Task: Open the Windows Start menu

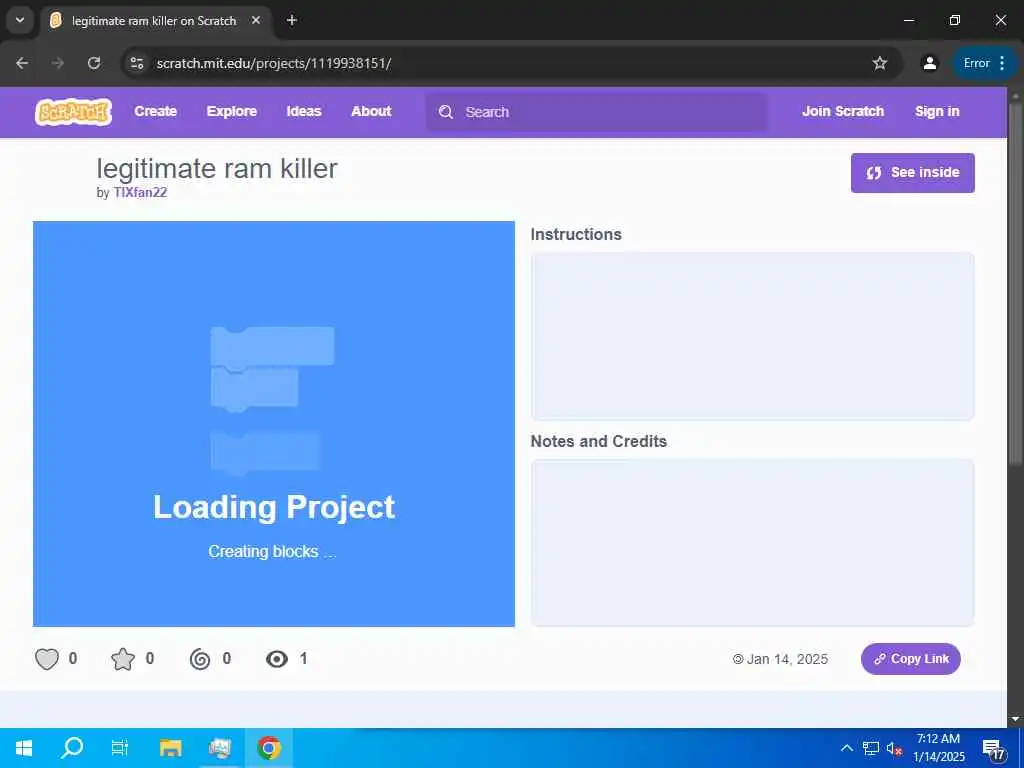Action: (x=24, y=748)
